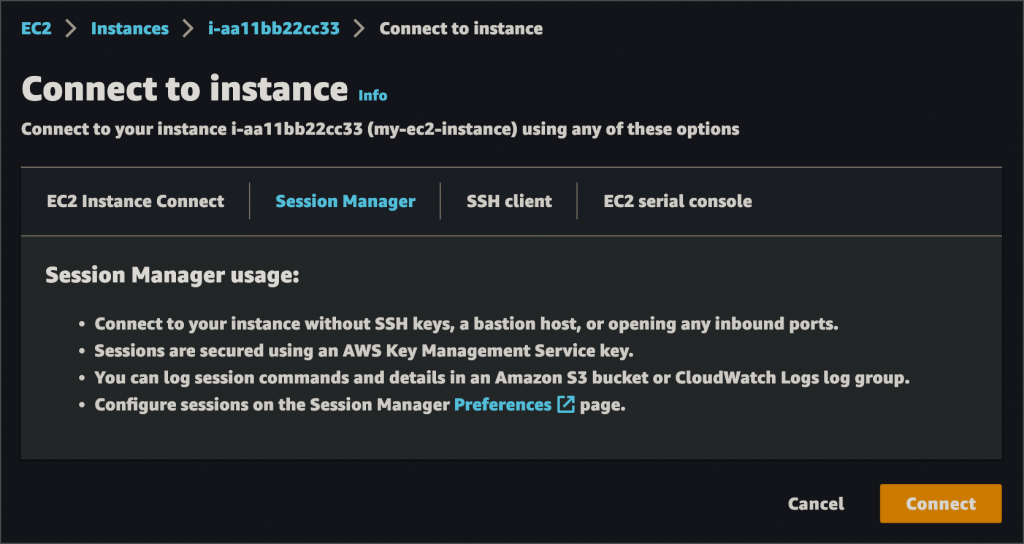Click the chevron separator after Instances breadcrumb

(188, 29)
